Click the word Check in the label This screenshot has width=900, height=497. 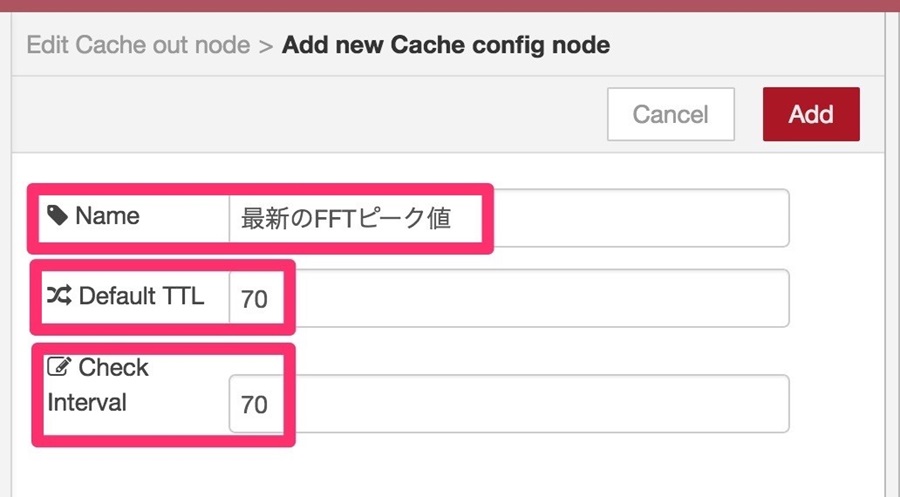114,367
